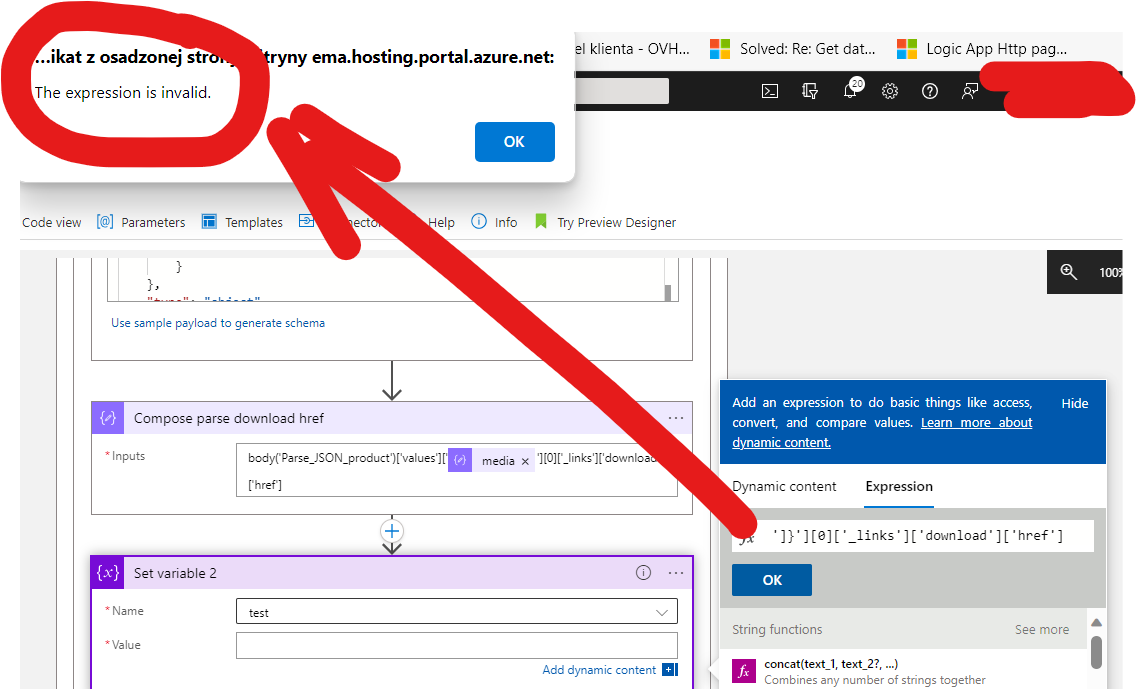1139x689 pixels.
Task: Select the media dynamic token
Action: (x=490, y=460)
